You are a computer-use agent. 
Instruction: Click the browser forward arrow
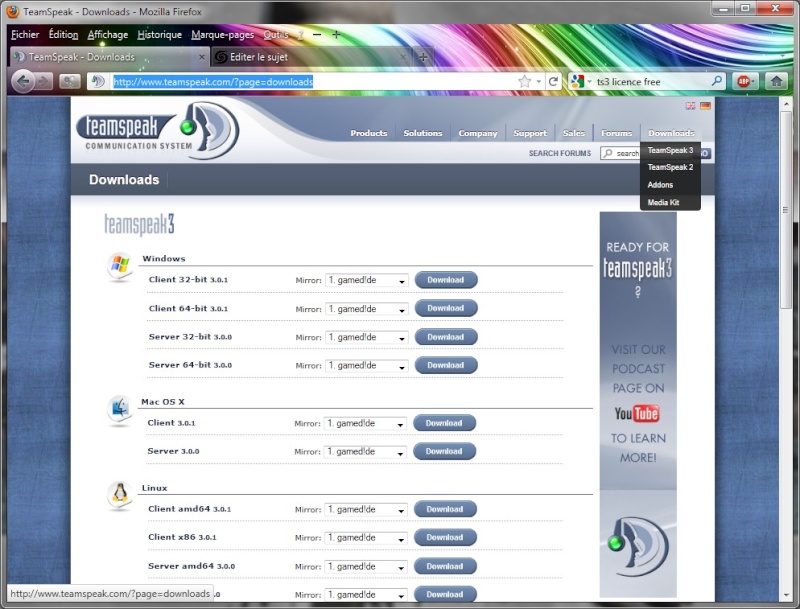[x=44, y=81]
